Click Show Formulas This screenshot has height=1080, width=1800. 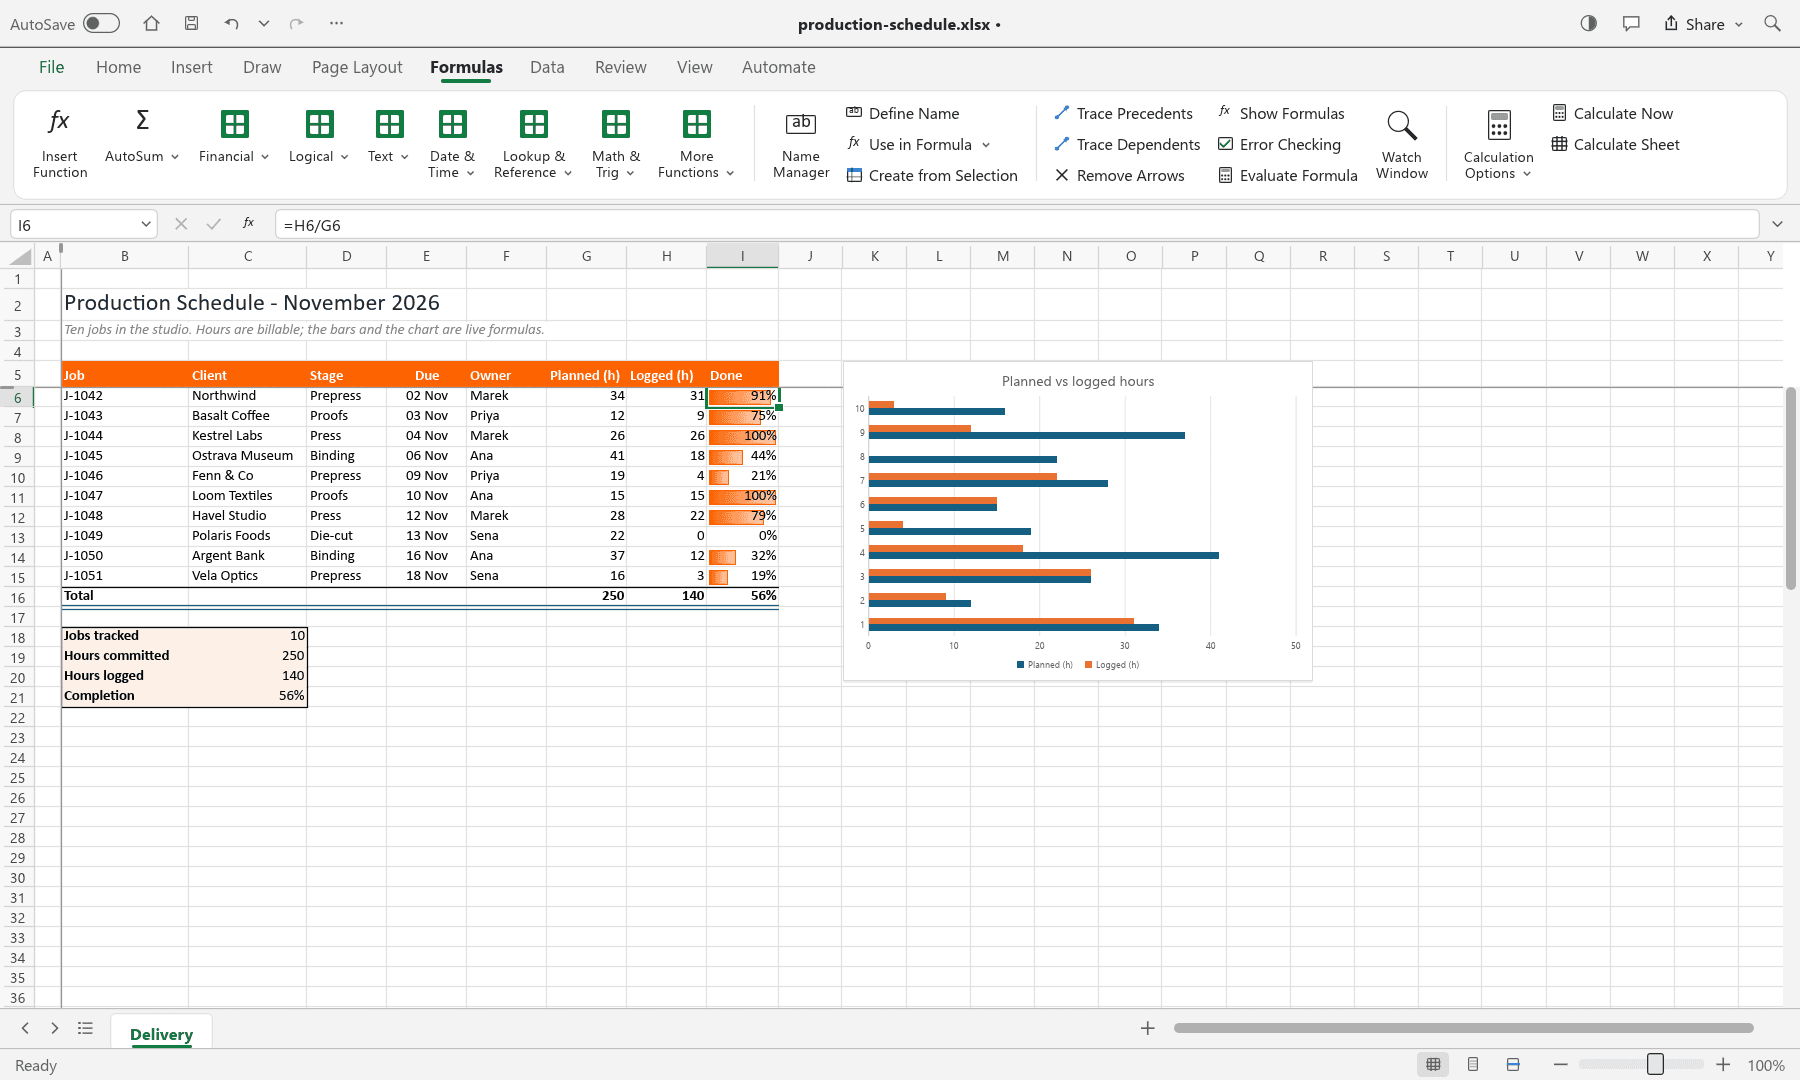coord(1281,113)
